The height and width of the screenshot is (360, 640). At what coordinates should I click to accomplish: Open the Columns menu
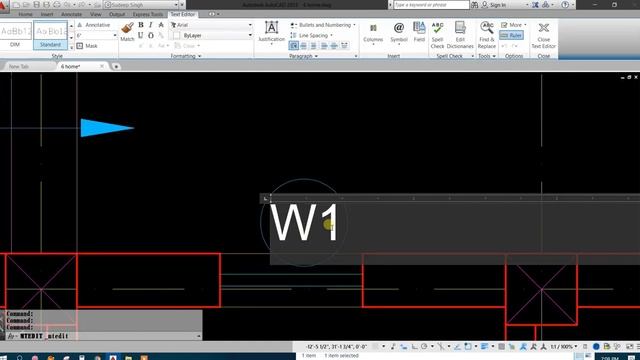click(x=373, y=33)
